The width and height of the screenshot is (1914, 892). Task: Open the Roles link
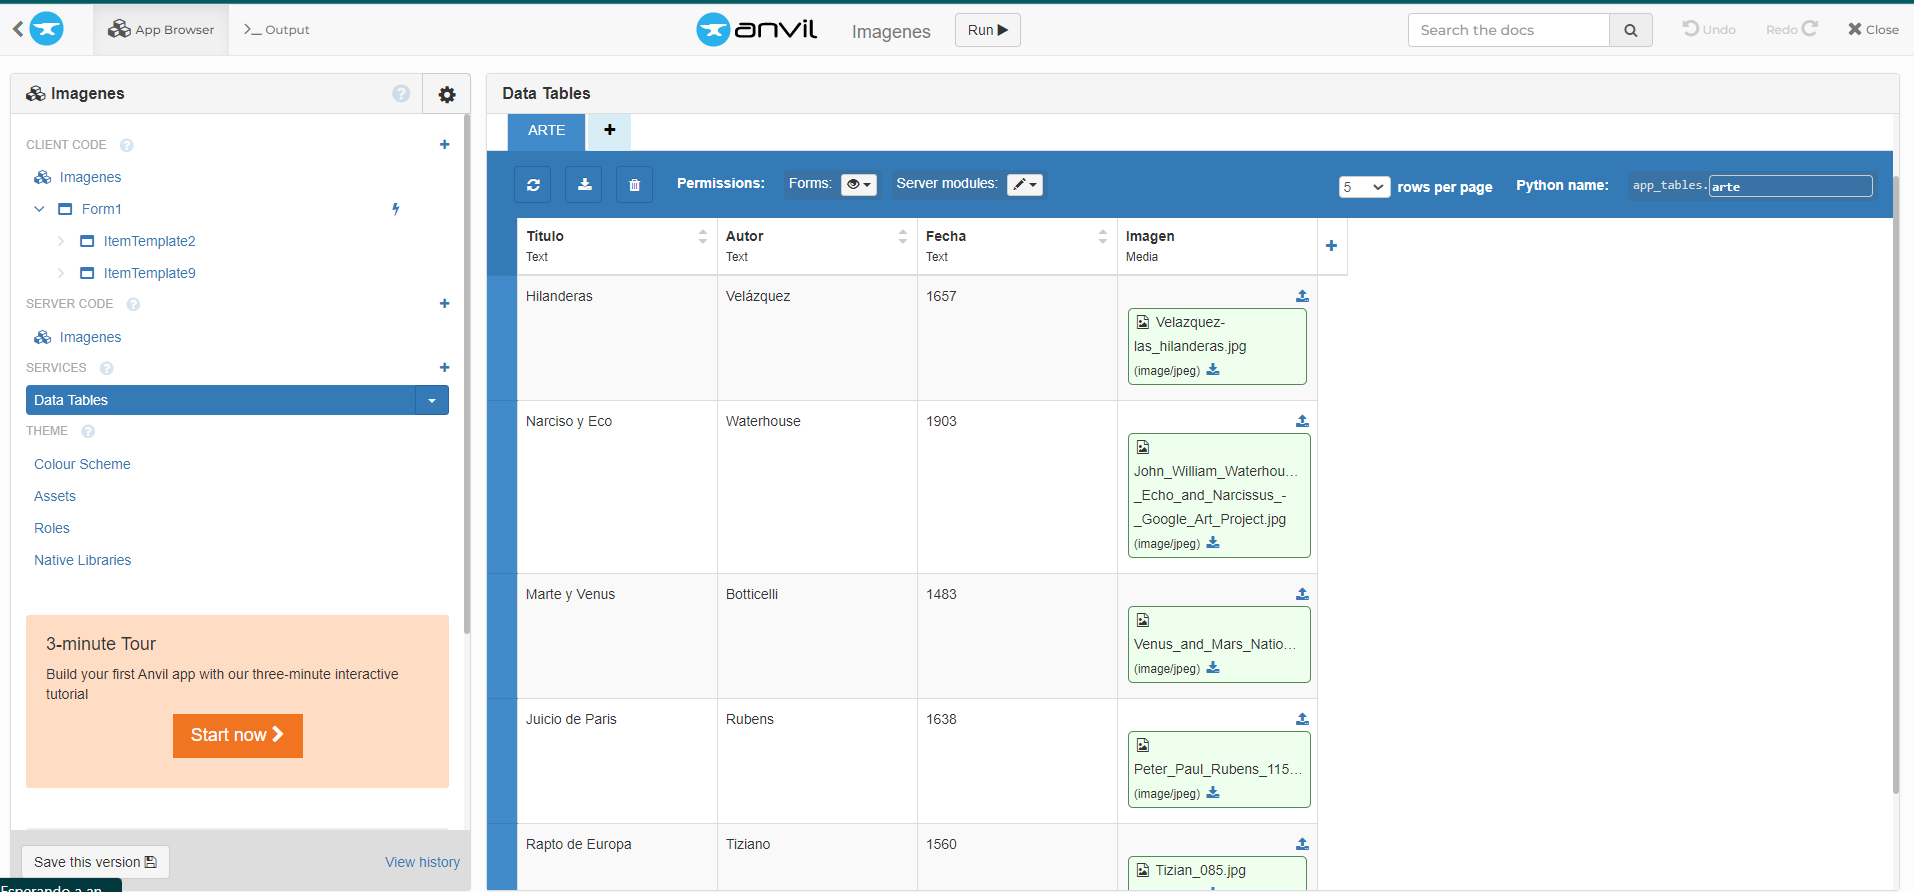pos(52,528)
